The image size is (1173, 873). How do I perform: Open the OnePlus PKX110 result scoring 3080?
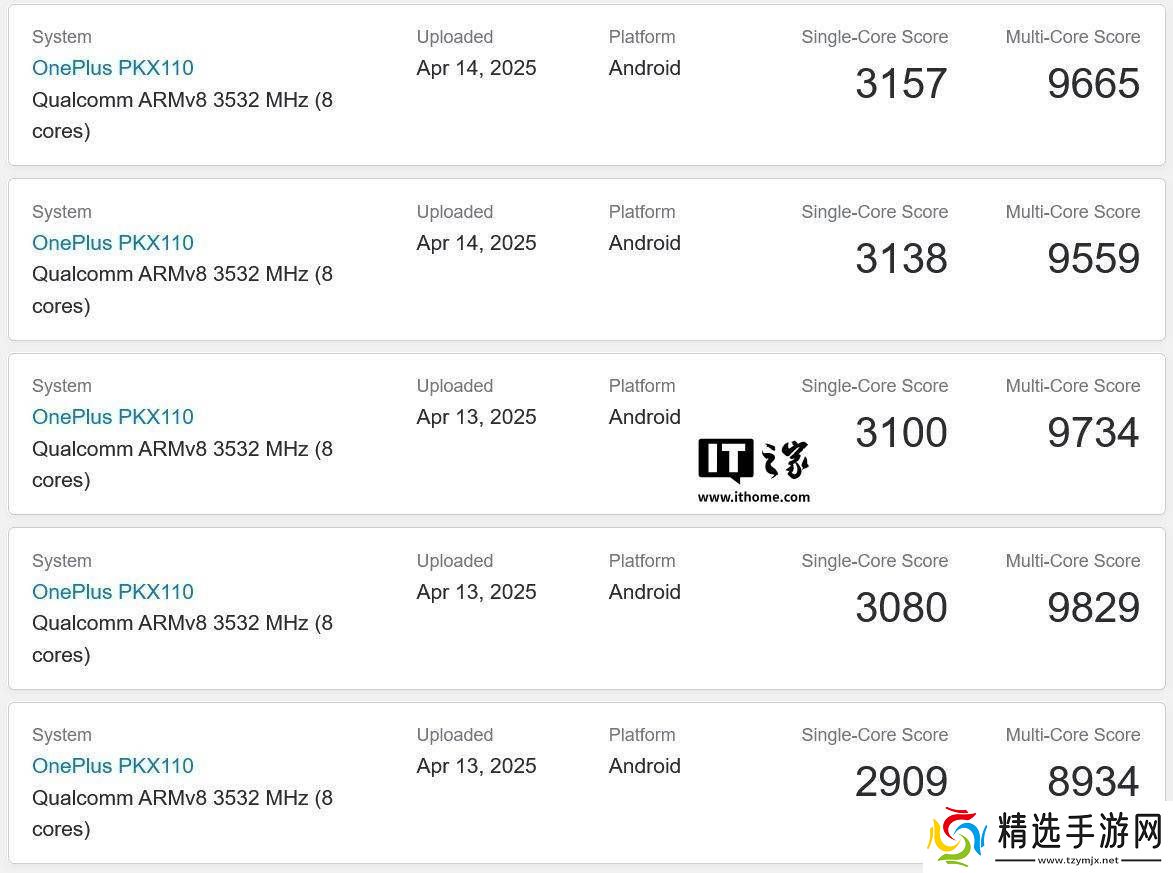point(113,592)
